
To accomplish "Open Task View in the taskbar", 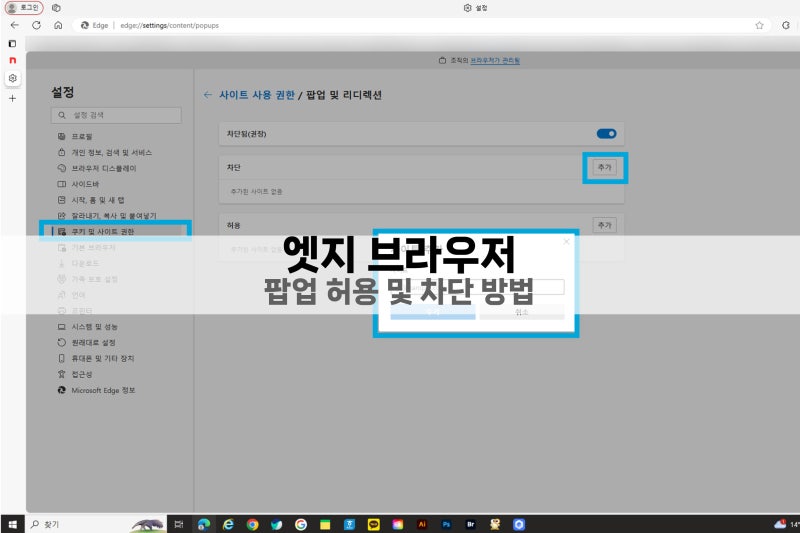I will (179, 524).
